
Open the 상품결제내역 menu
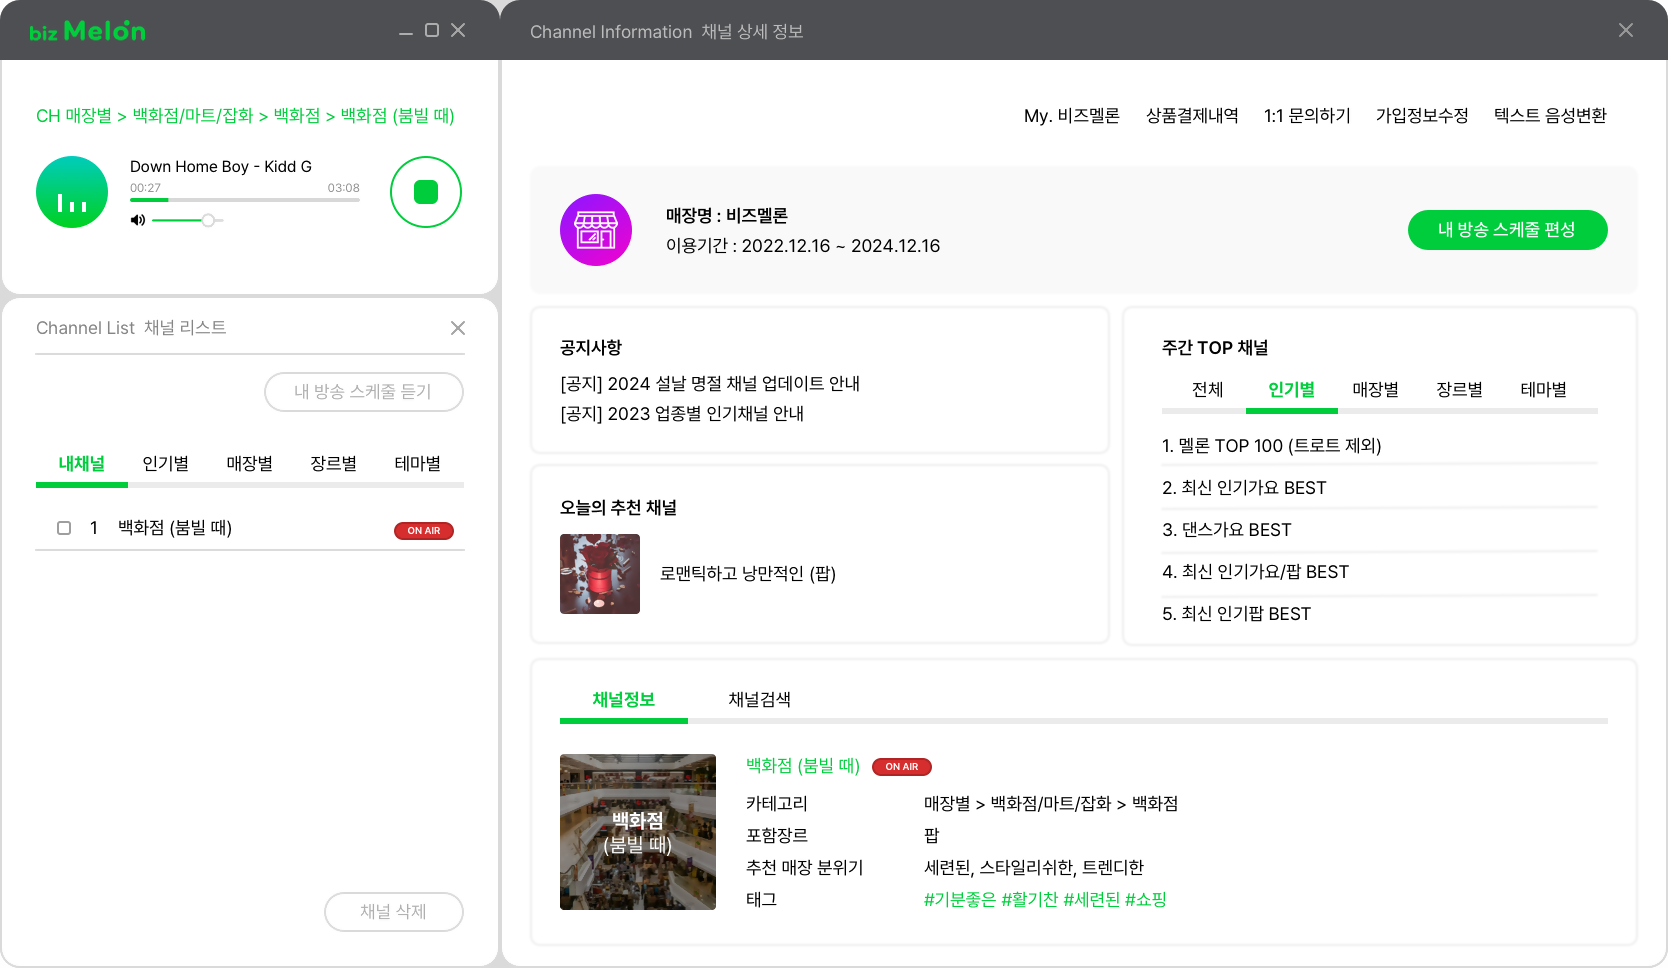1192,116
